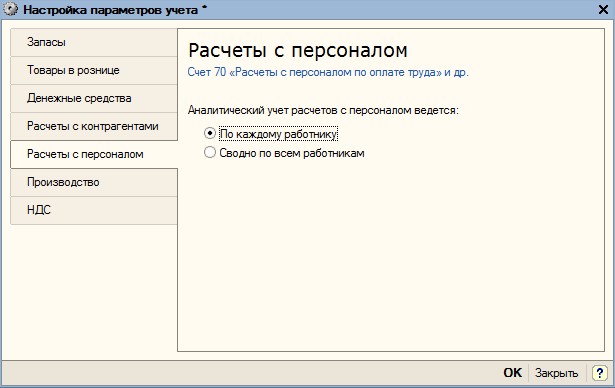Open the Товары в рознице tab

[94, 71]
